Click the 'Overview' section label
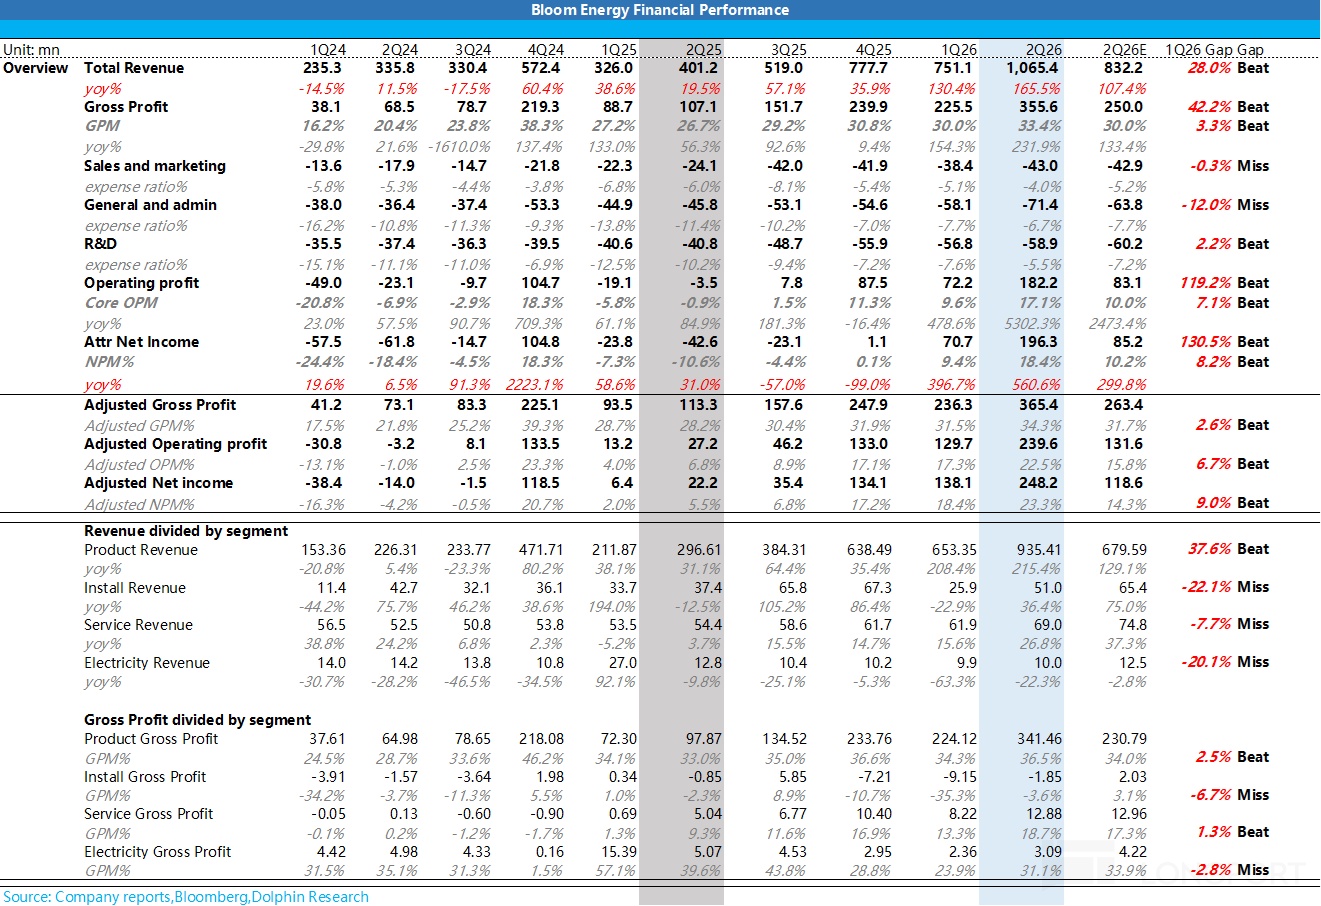 click(36, 68)
